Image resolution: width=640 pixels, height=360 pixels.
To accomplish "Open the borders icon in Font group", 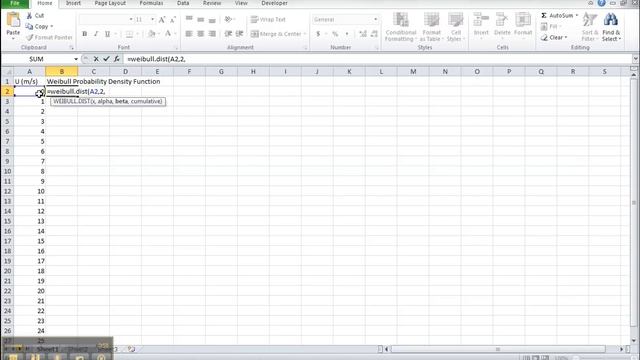I will click(129, 34).
